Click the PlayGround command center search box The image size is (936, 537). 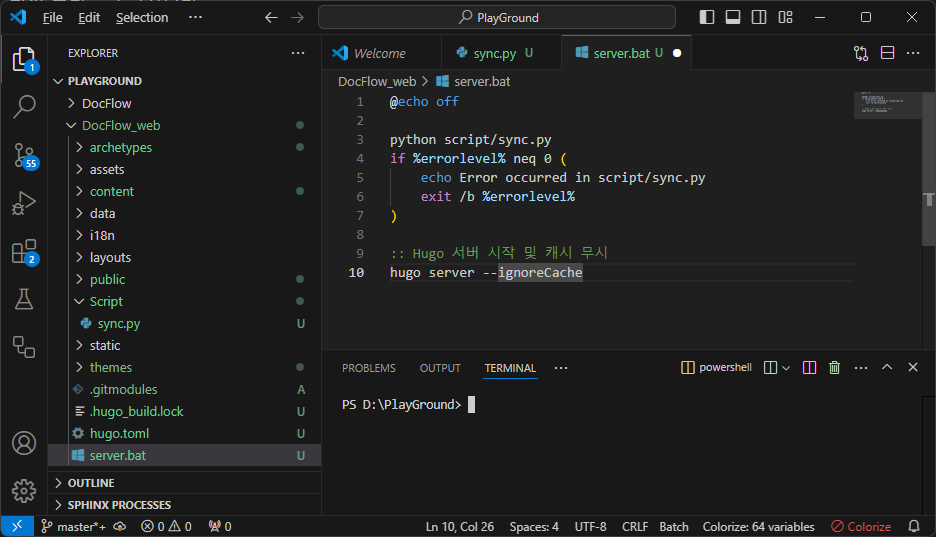[x=497, y=17]
